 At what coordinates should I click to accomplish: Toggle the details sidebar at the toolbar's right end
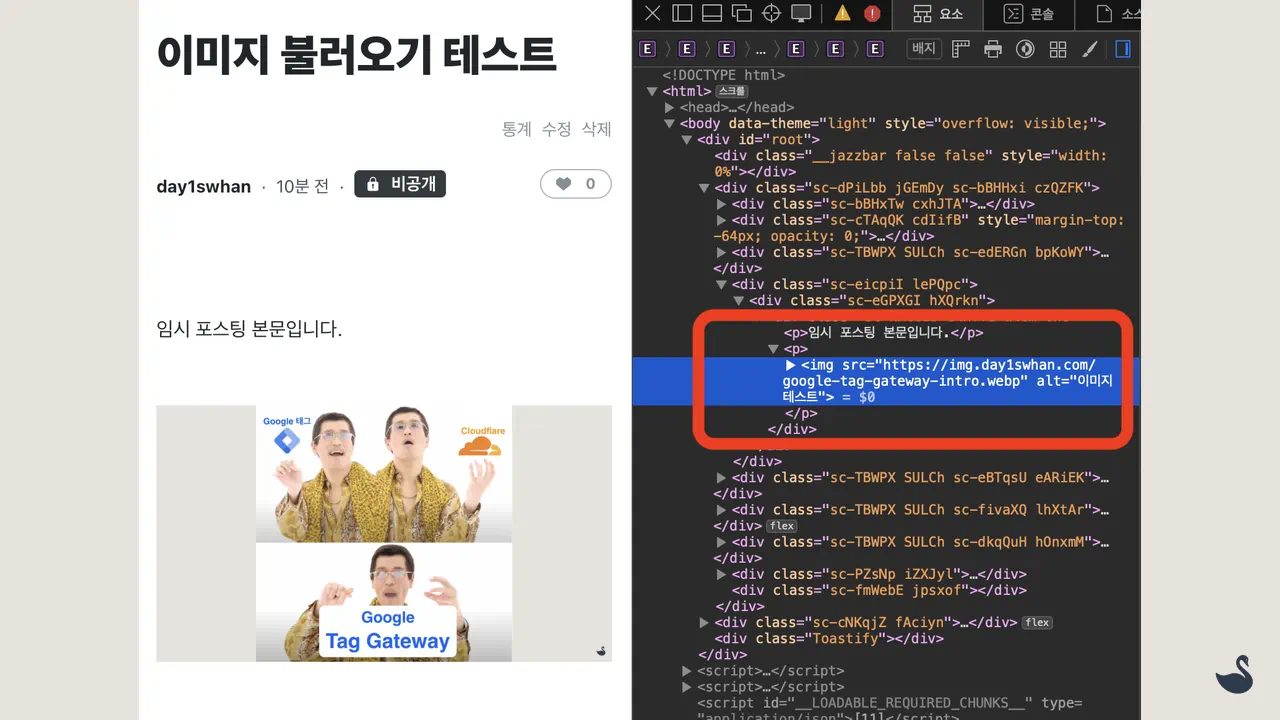1123,49
